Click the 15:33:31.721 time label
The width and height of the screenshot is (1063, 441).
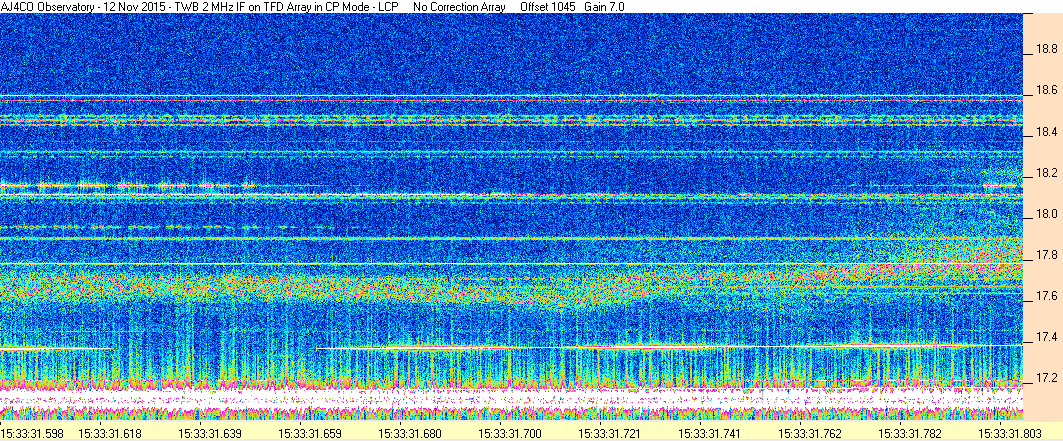[x=607, y=432]
